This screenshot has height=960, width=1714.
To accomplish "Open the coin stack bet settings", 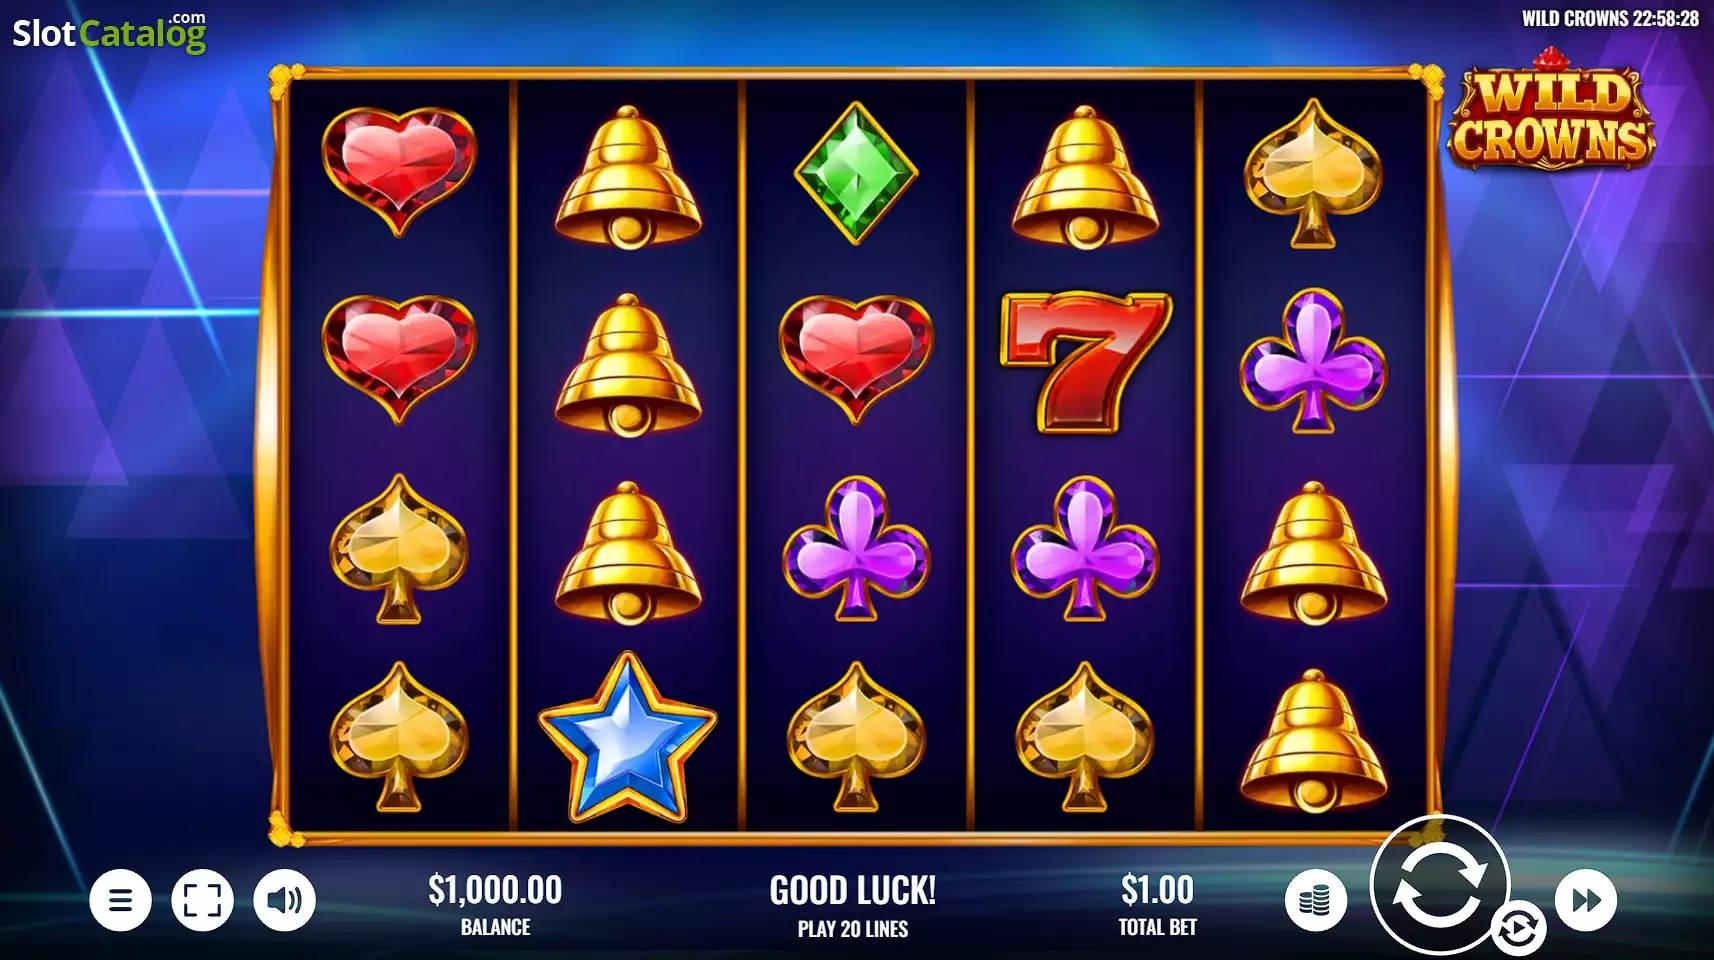I will point(1315,900).
